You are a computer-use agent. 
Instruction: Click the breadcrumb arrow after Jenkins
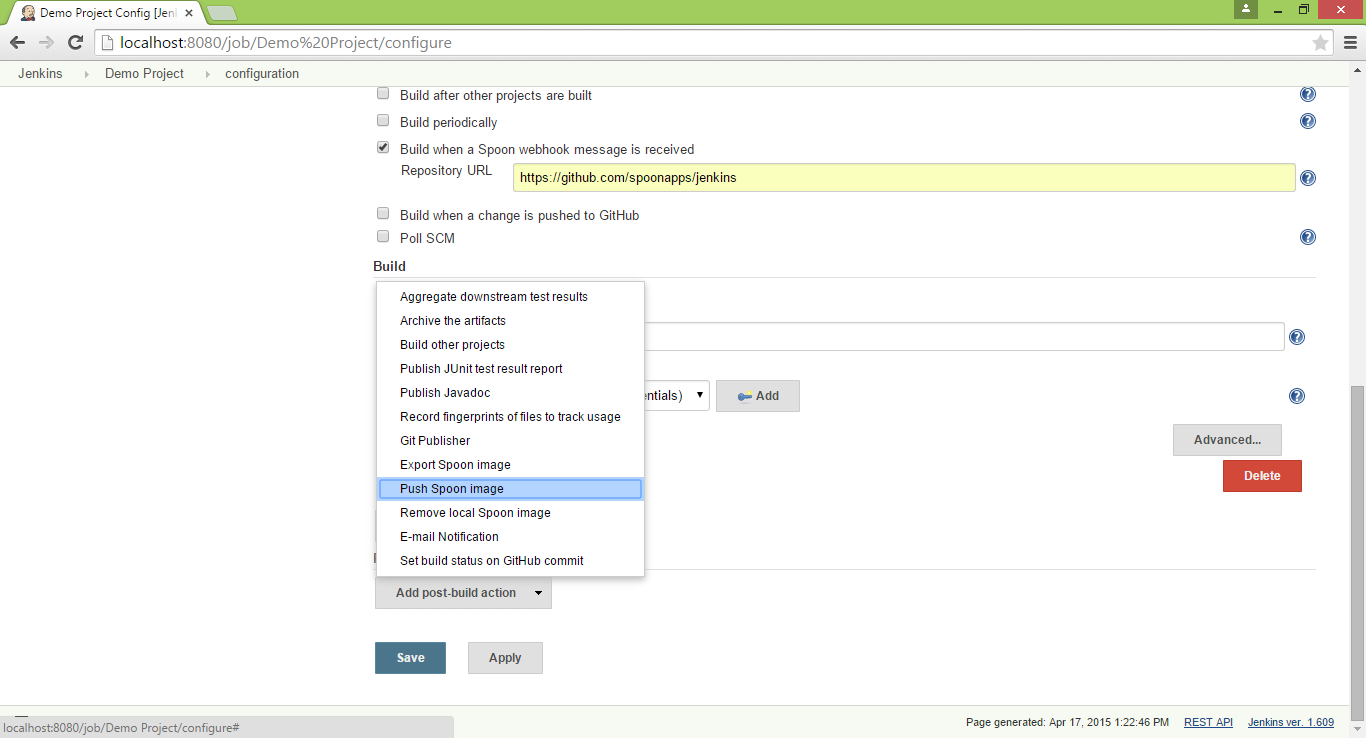(86, 74)
